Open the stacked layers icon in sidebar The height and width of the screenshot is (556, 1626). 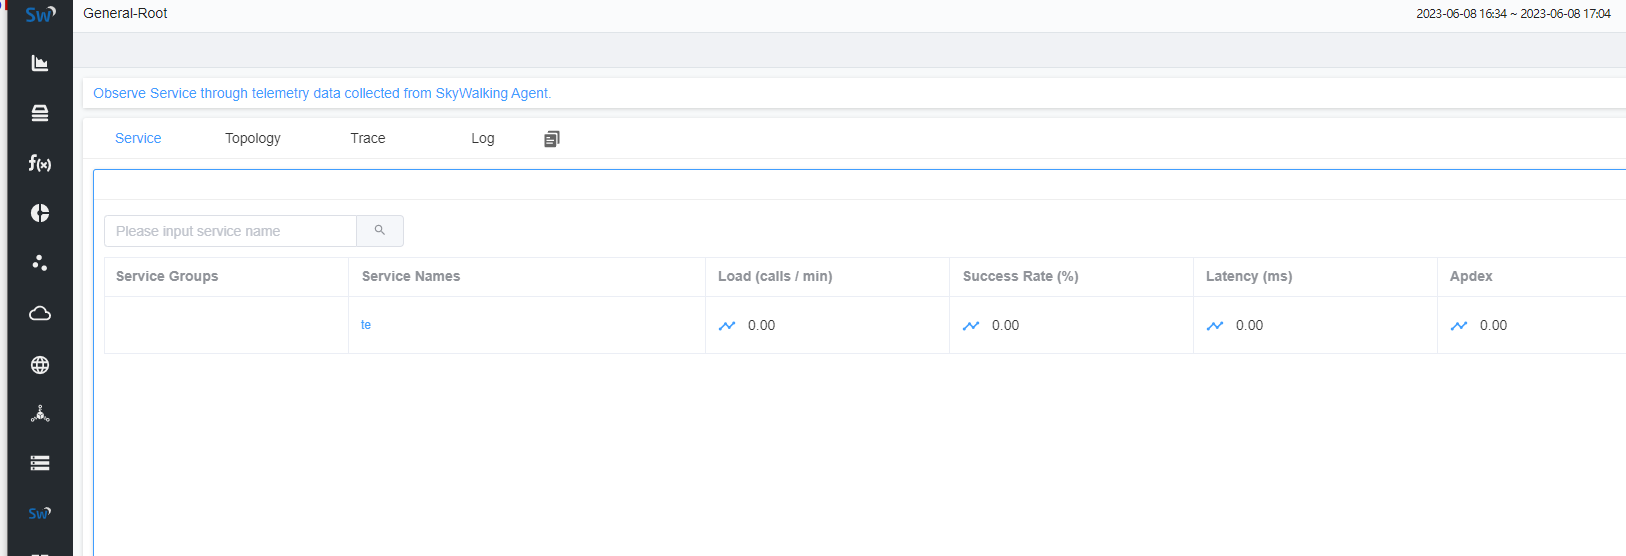[40, 113]
